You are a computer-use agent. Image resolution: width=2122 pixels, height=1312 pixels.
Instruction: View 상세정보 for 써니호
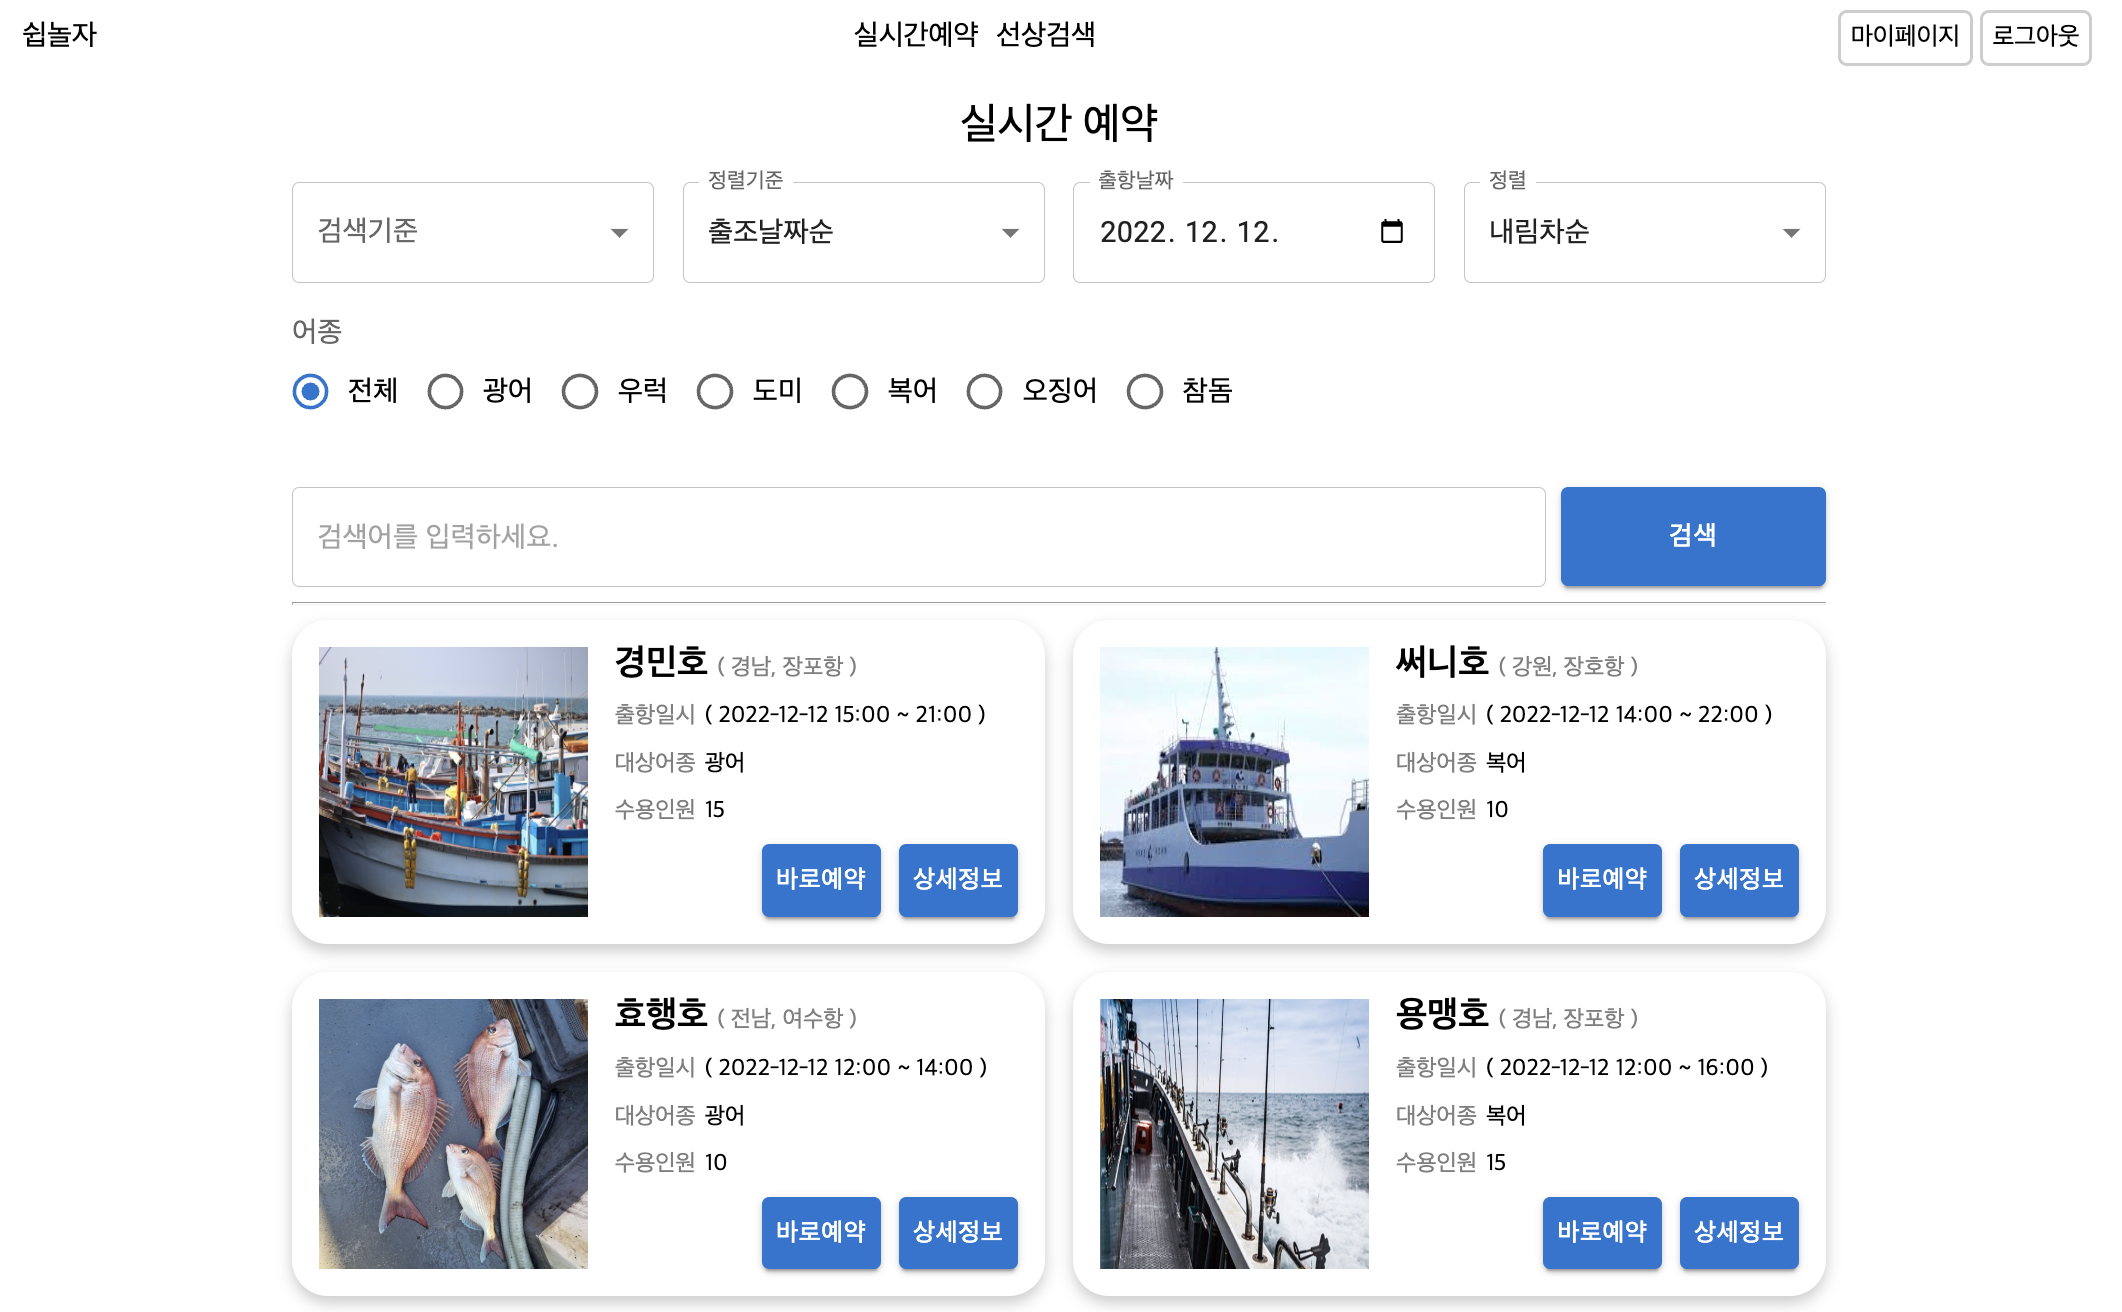1738,879
